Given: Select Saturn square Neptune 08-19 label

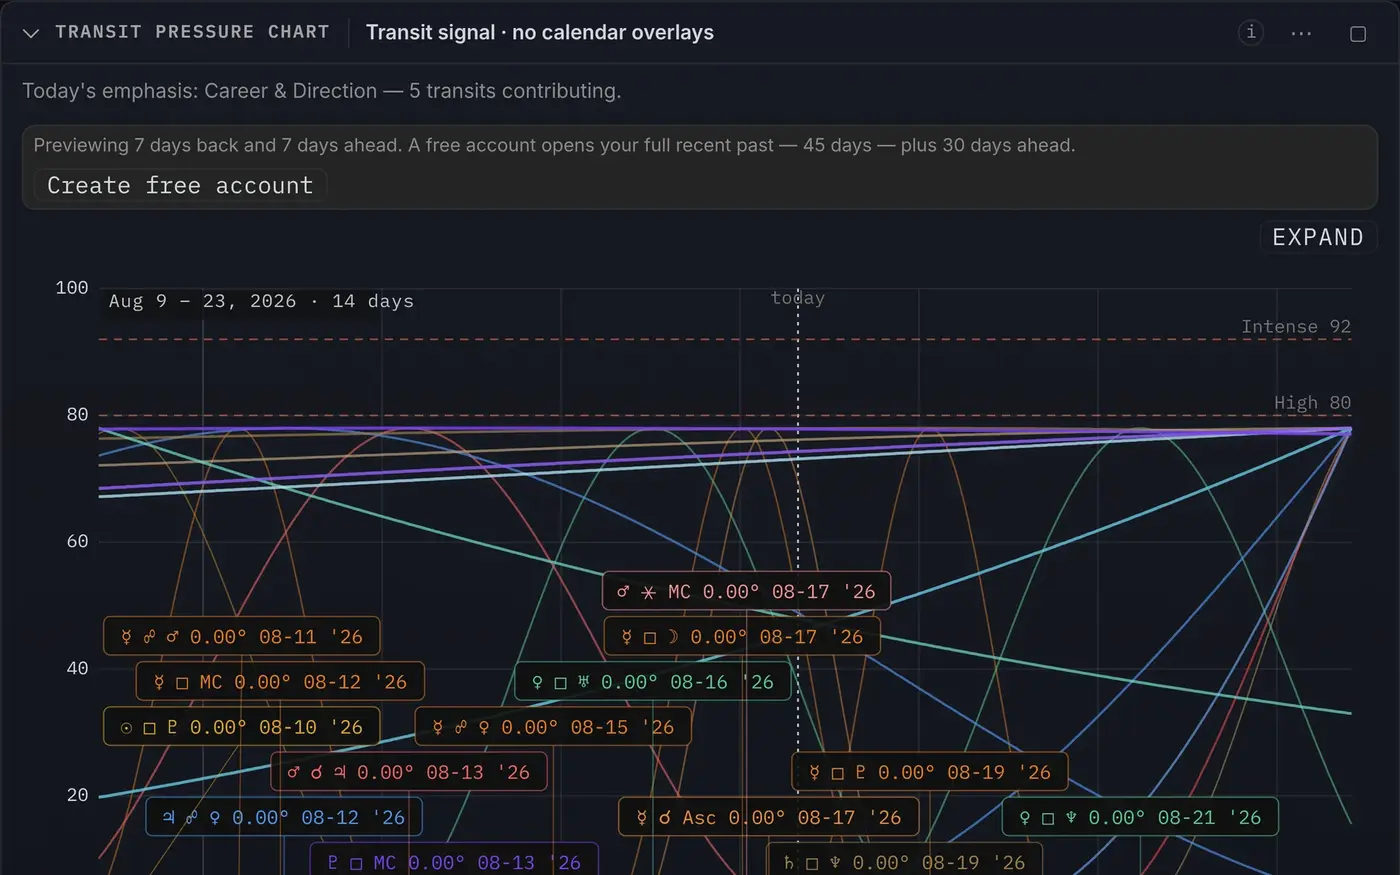Looking at the screenshot, I should (x=904, y=860).
